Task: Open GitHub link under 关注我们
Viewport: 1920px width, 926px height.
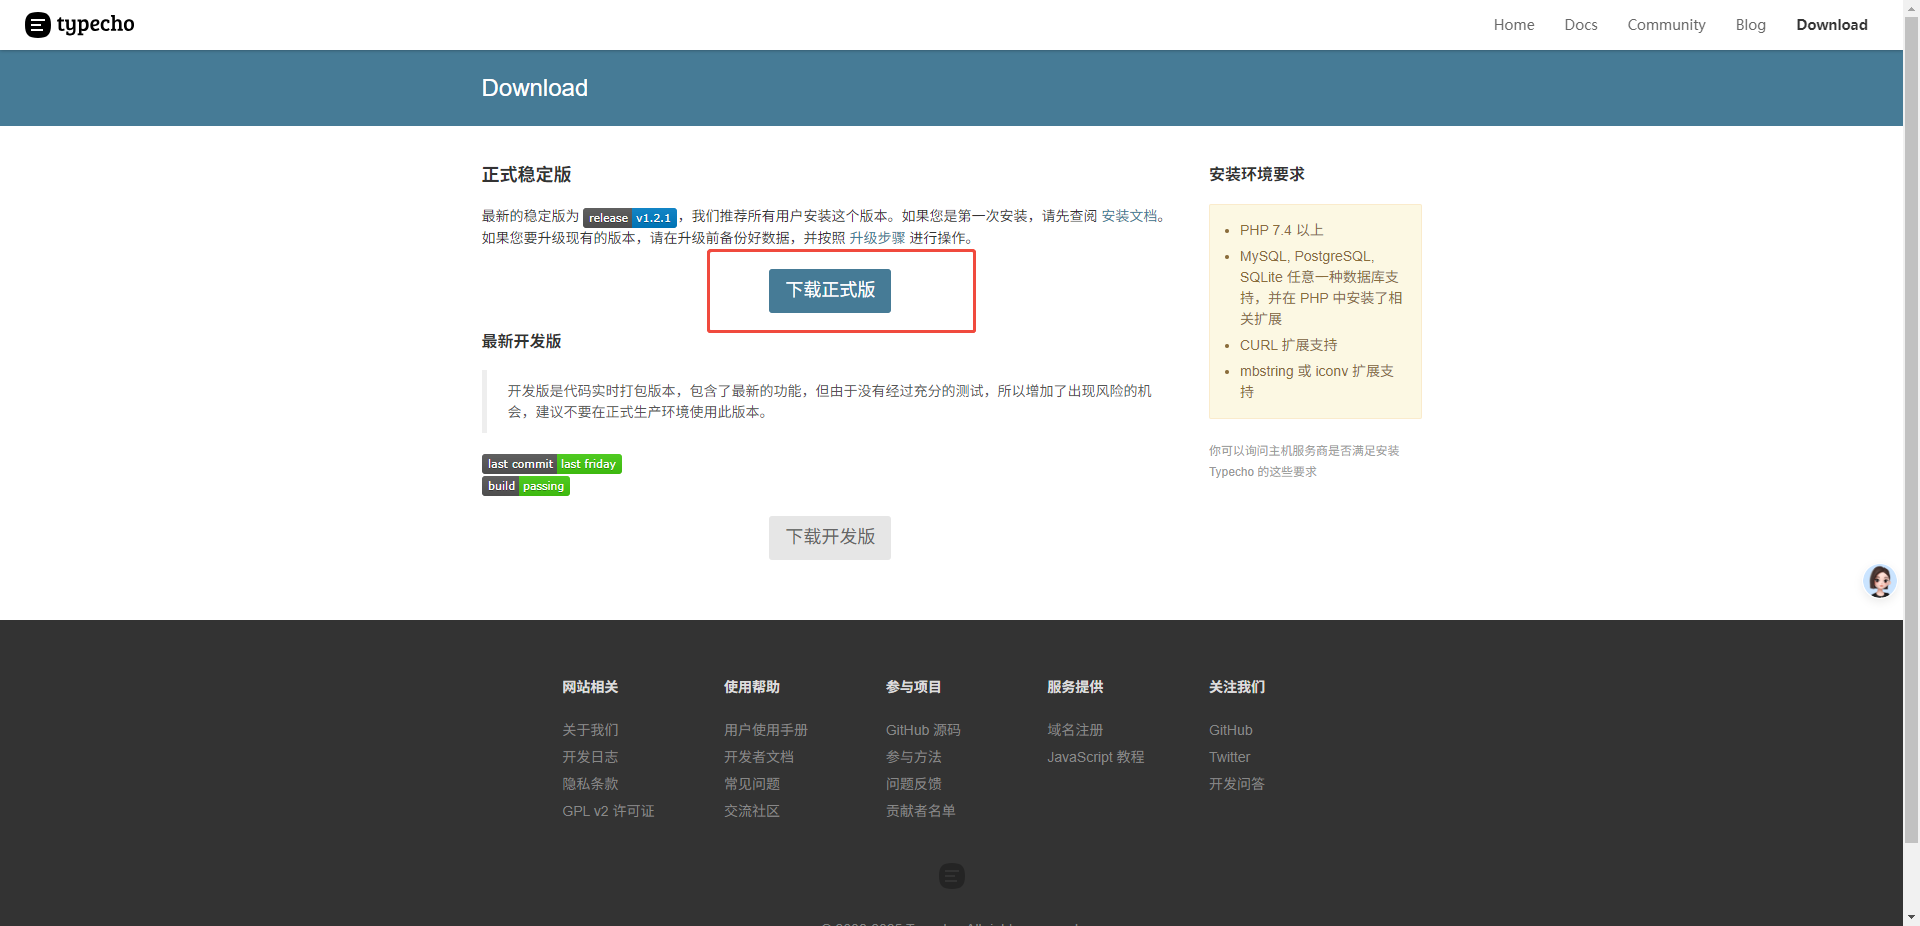Action: 1231,730
